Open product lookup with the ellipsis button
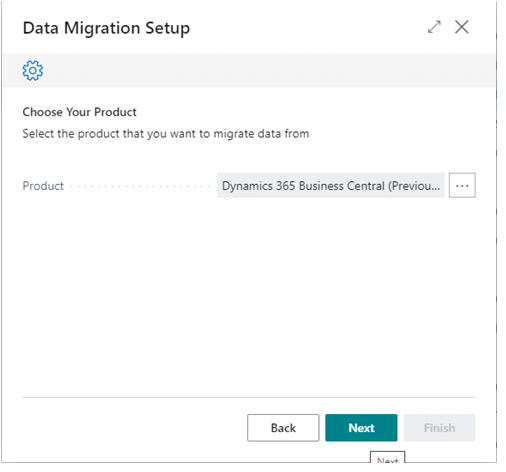Image resolution: width=506 pixels, height=472 pixels. [462, 185]
